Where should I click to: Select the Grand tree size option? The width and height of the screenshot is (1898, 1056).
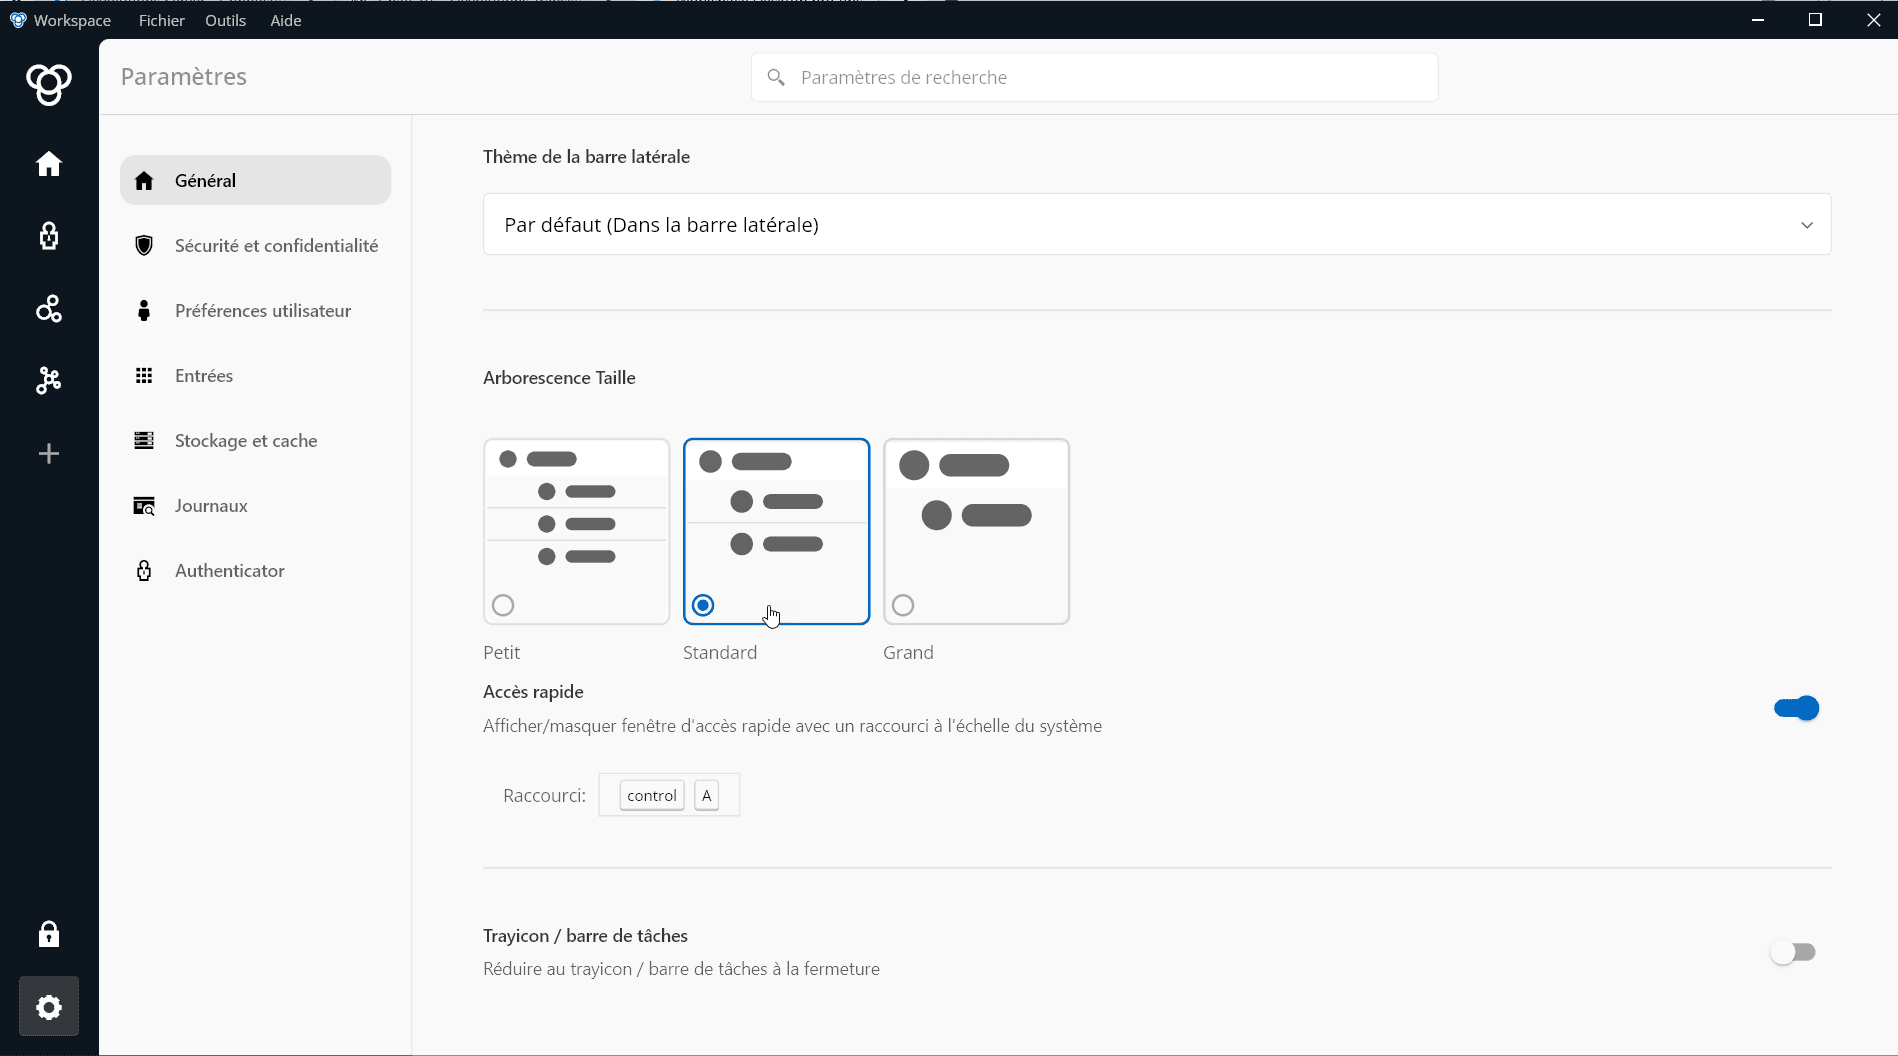pyautogui.click(x=903, y=605)
